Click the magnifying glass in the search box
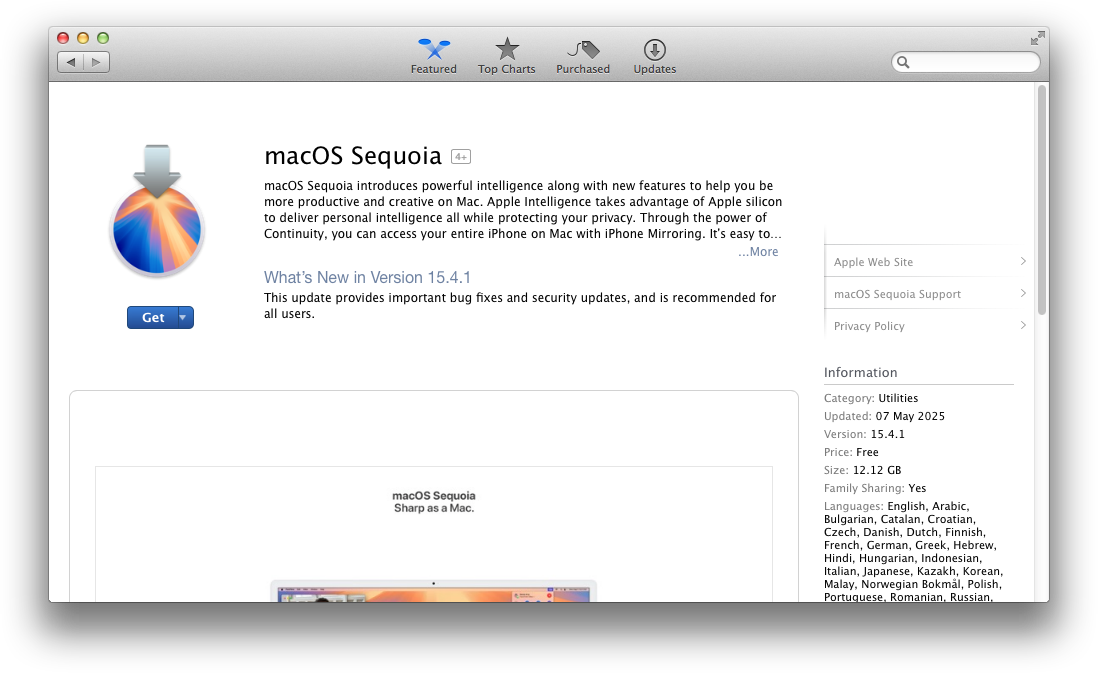Viewport: 1098px width, 673px height. pyautogui.click(x=904, y=62)
